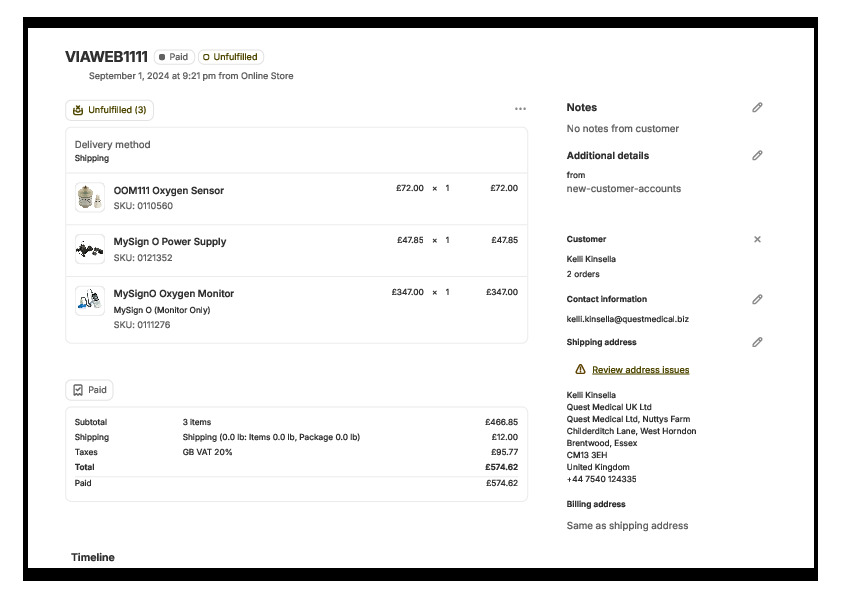
Task: Click the OOM111 Oxygen Sensor title
Action: [x=169, y=190]
